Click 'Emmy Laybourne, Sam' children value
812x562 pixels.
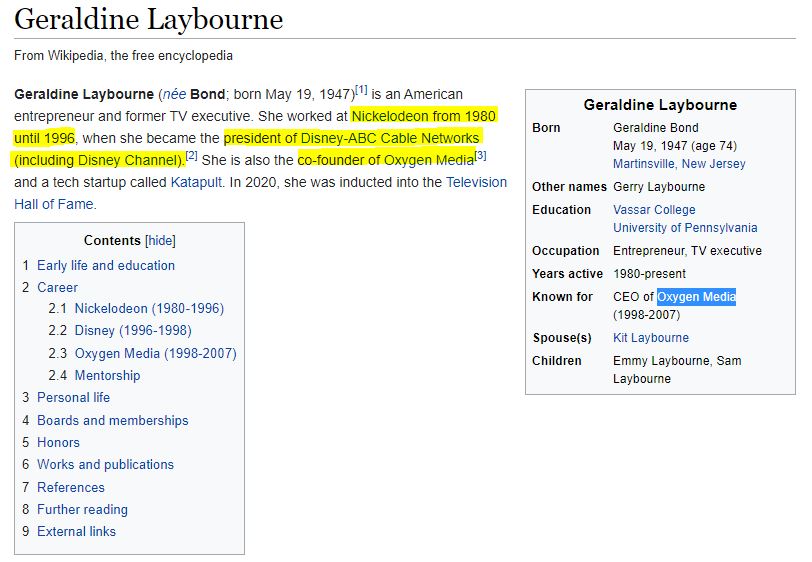coord(677,361)
